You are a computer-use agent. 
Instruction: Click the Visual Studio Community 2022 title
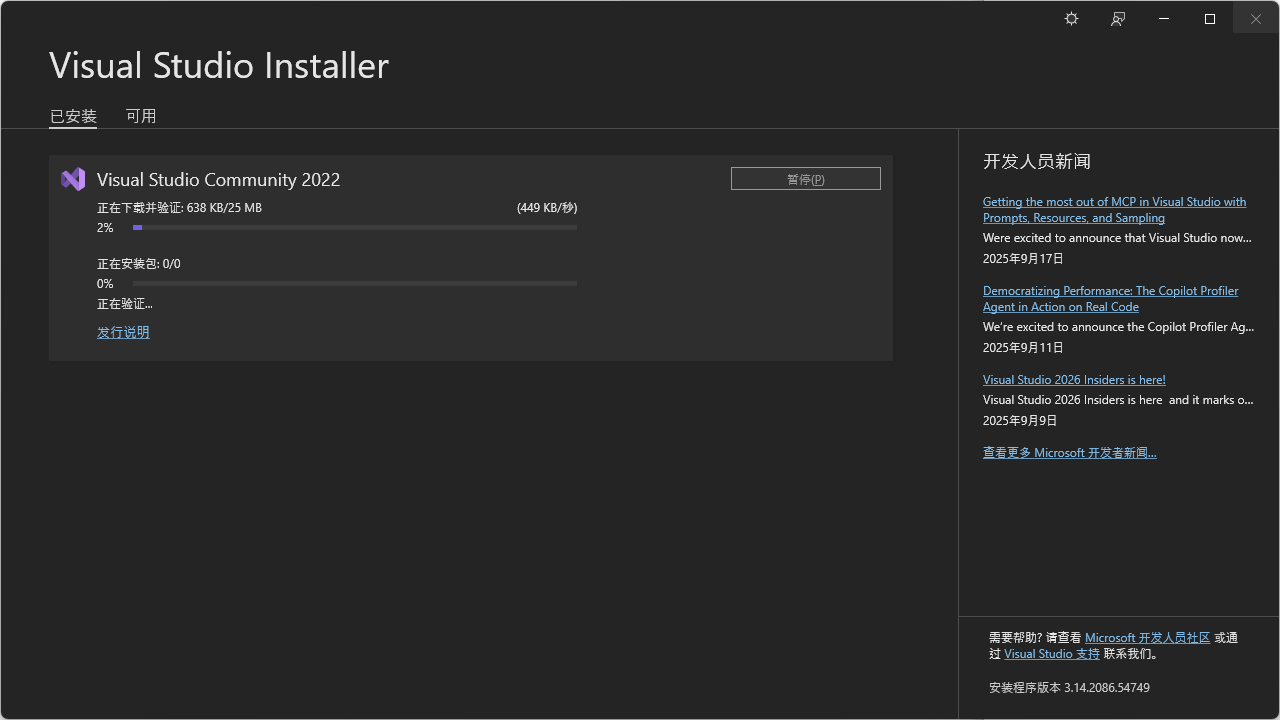pyautogui.click(x=218, y=180)
